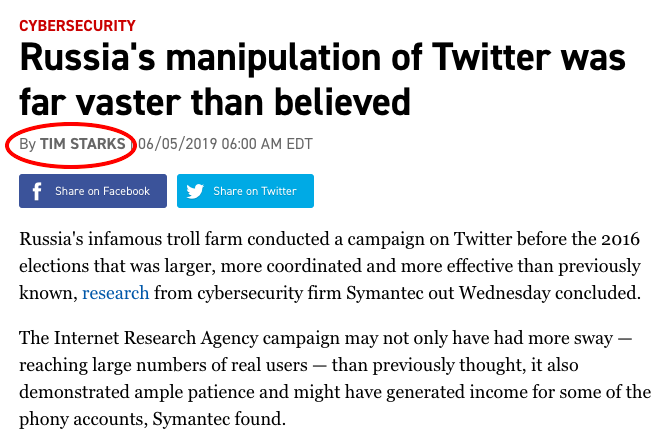Click the phrase 'Symantec found.' ending the article
Viewport: 667px width, 444px height.
(x=219, y=419)
